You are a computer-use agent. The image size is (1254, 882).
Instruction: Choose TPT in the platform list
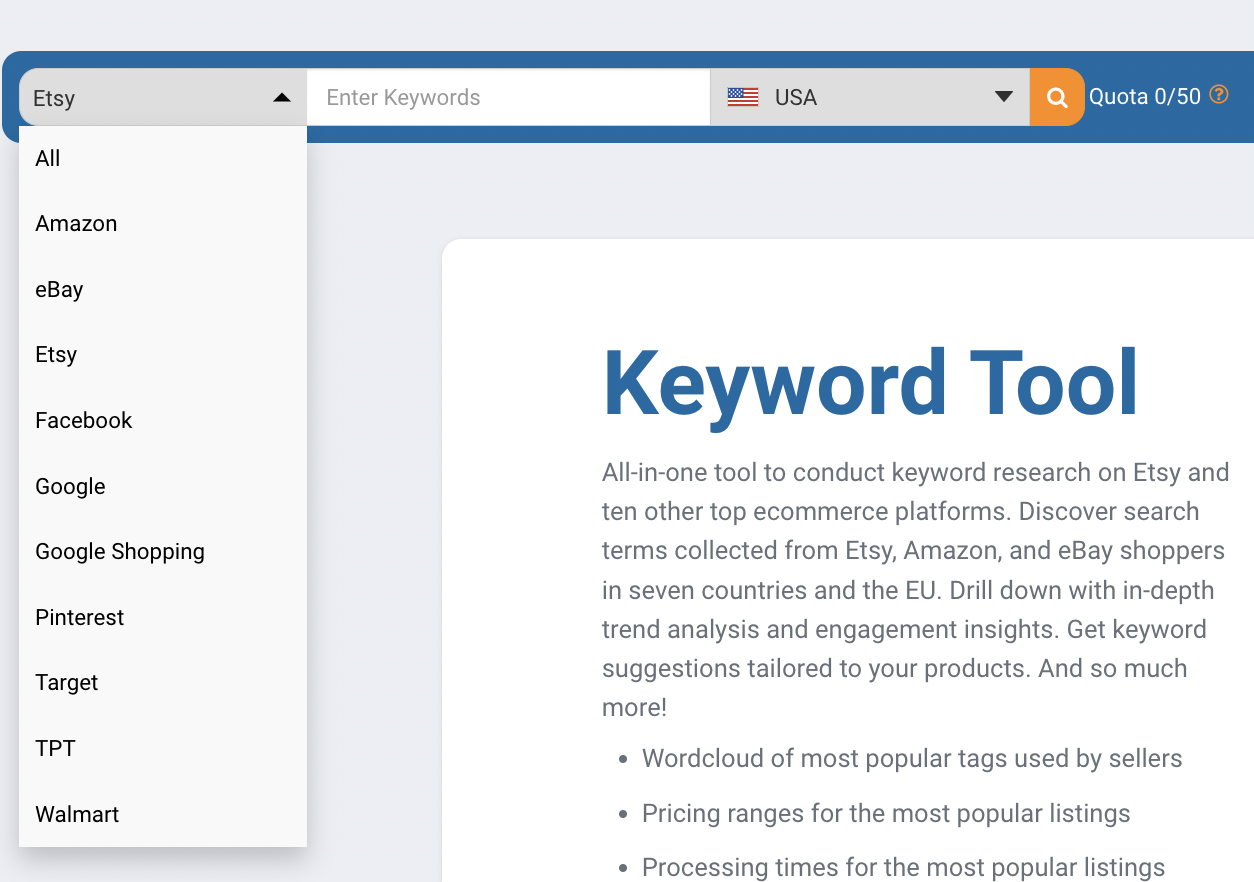163,748
